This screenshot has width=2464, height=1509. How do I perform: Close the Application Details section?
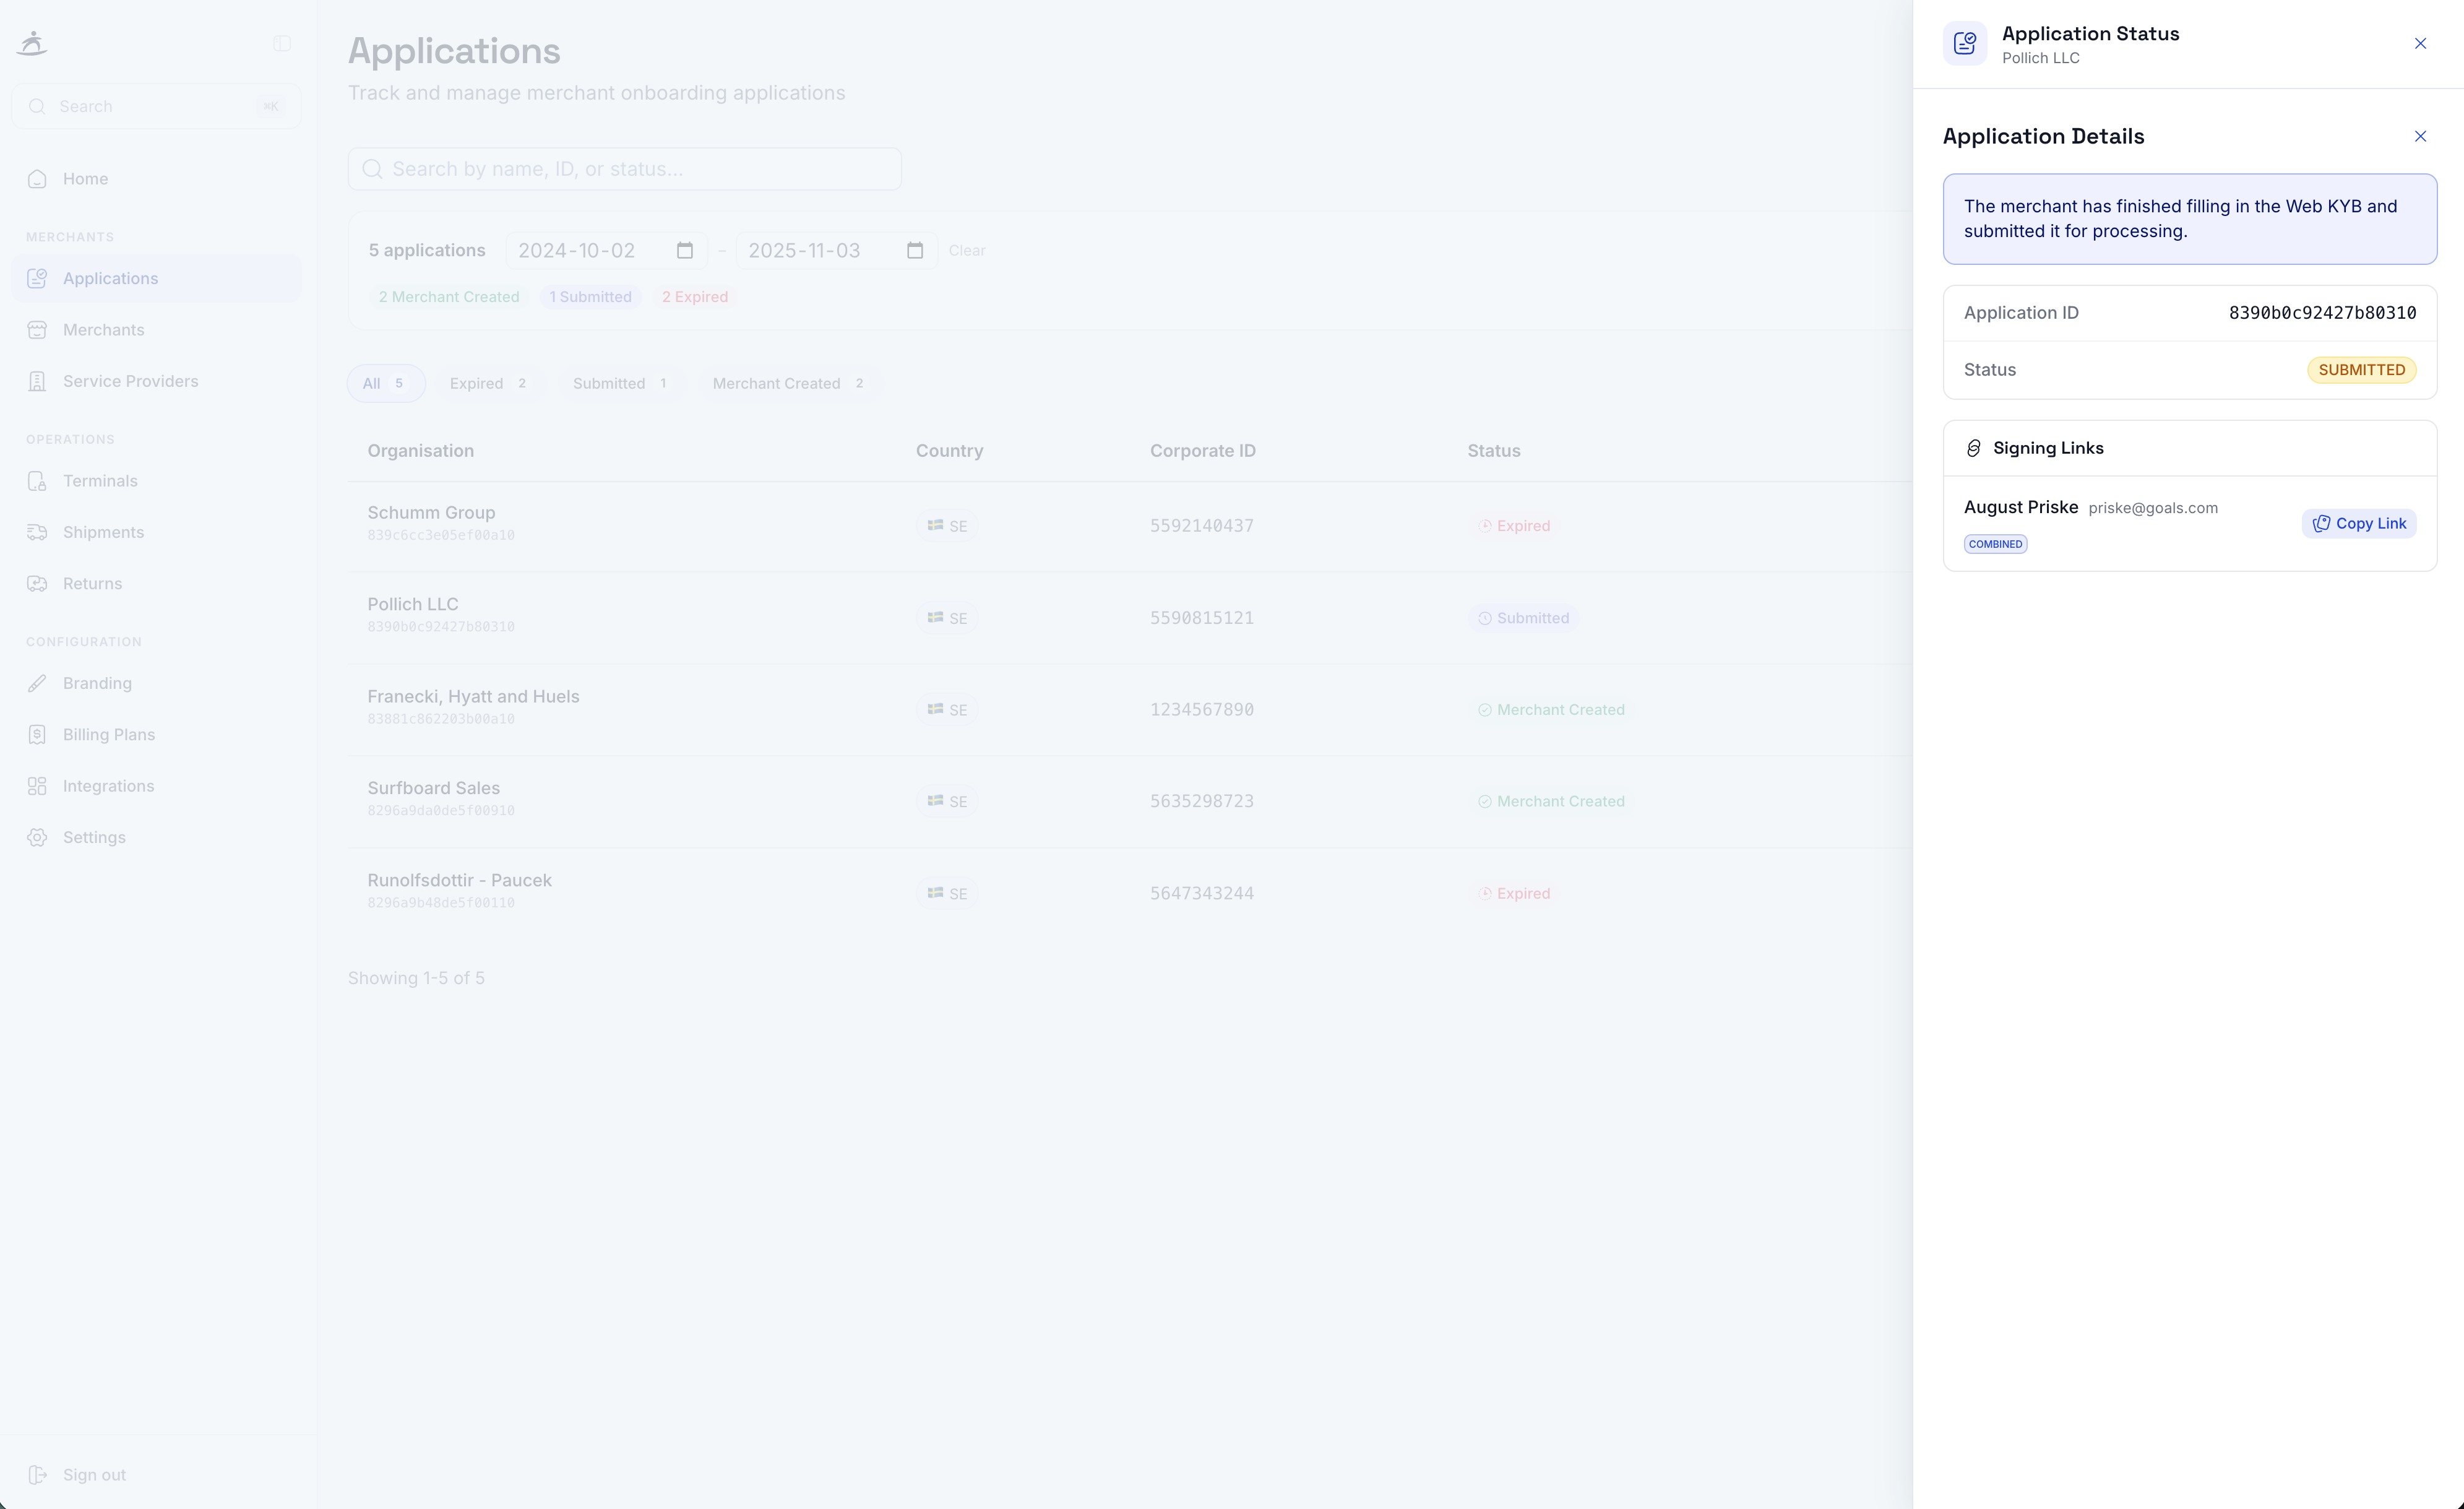pos(2419,136)
